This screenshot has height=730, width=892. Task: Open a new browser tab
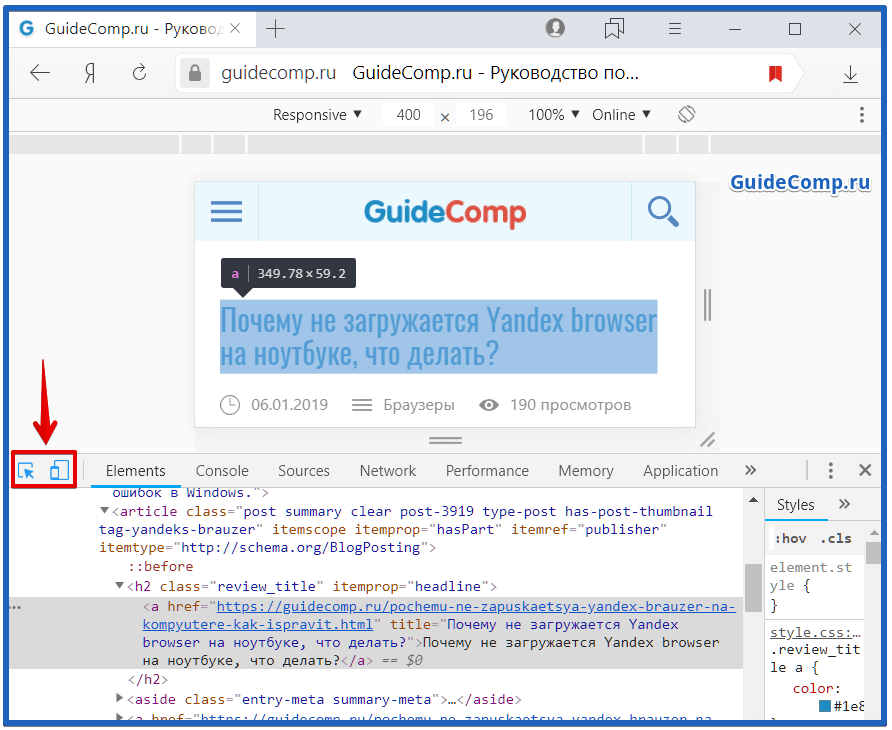[275, 28]
